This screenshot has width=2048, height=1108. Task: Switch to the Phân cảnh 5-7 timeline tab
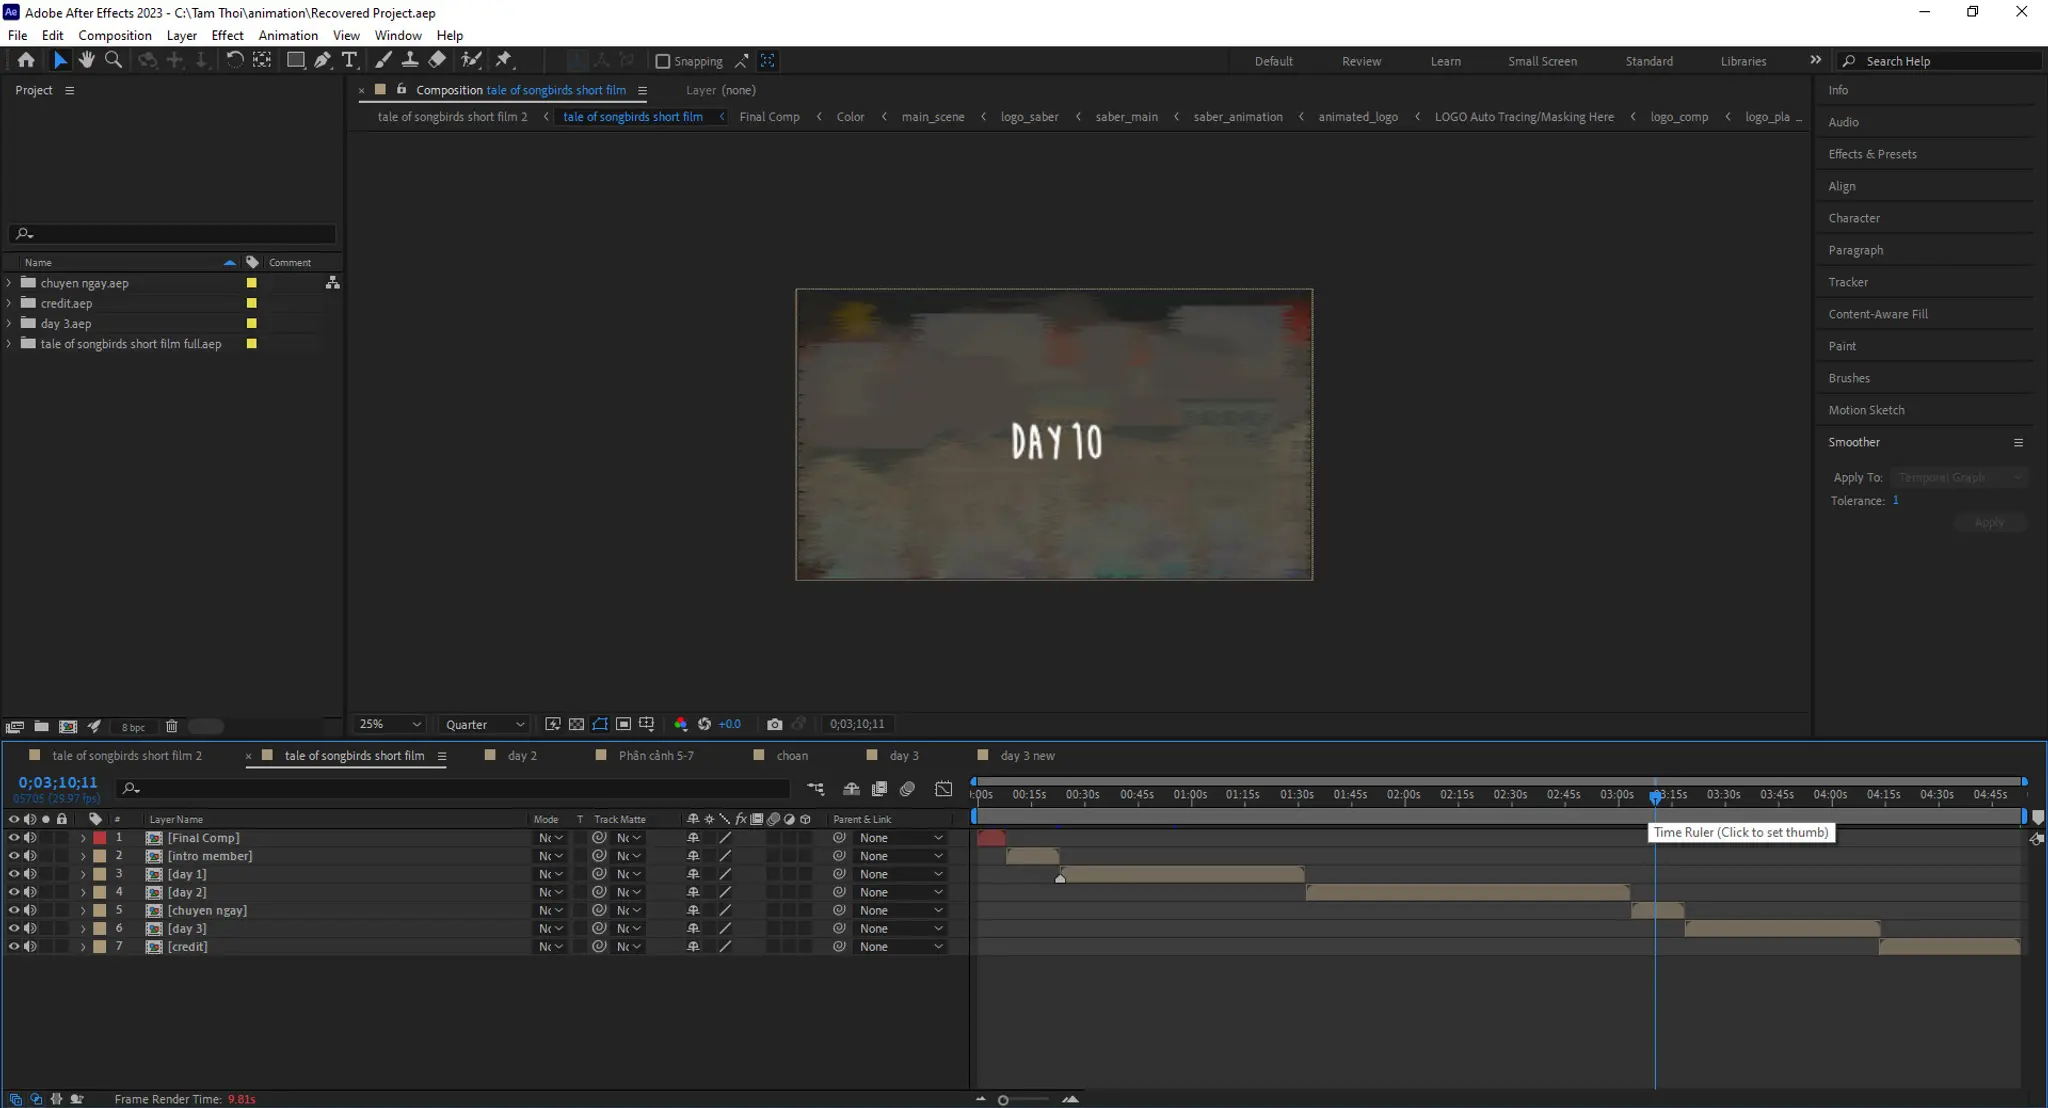[x=656, y=756]
